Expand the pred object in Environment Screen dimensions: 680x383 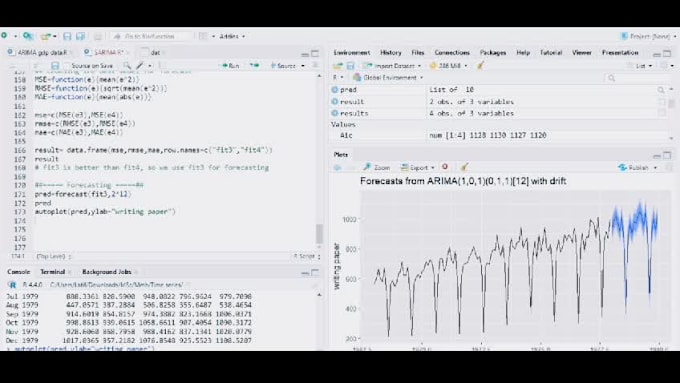tap(335, 90)
